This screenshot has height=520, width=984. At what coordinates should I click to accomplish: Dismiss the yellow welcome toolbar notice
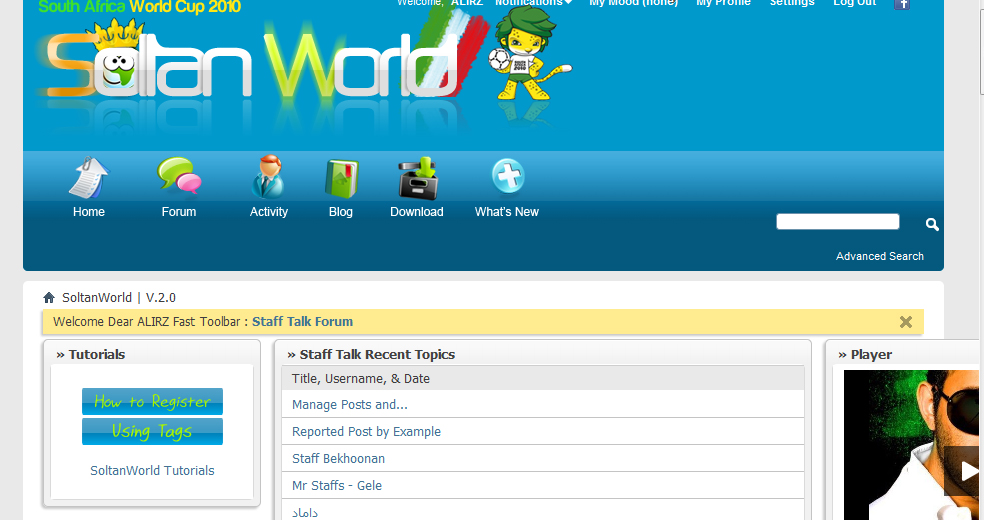(906, 322)
